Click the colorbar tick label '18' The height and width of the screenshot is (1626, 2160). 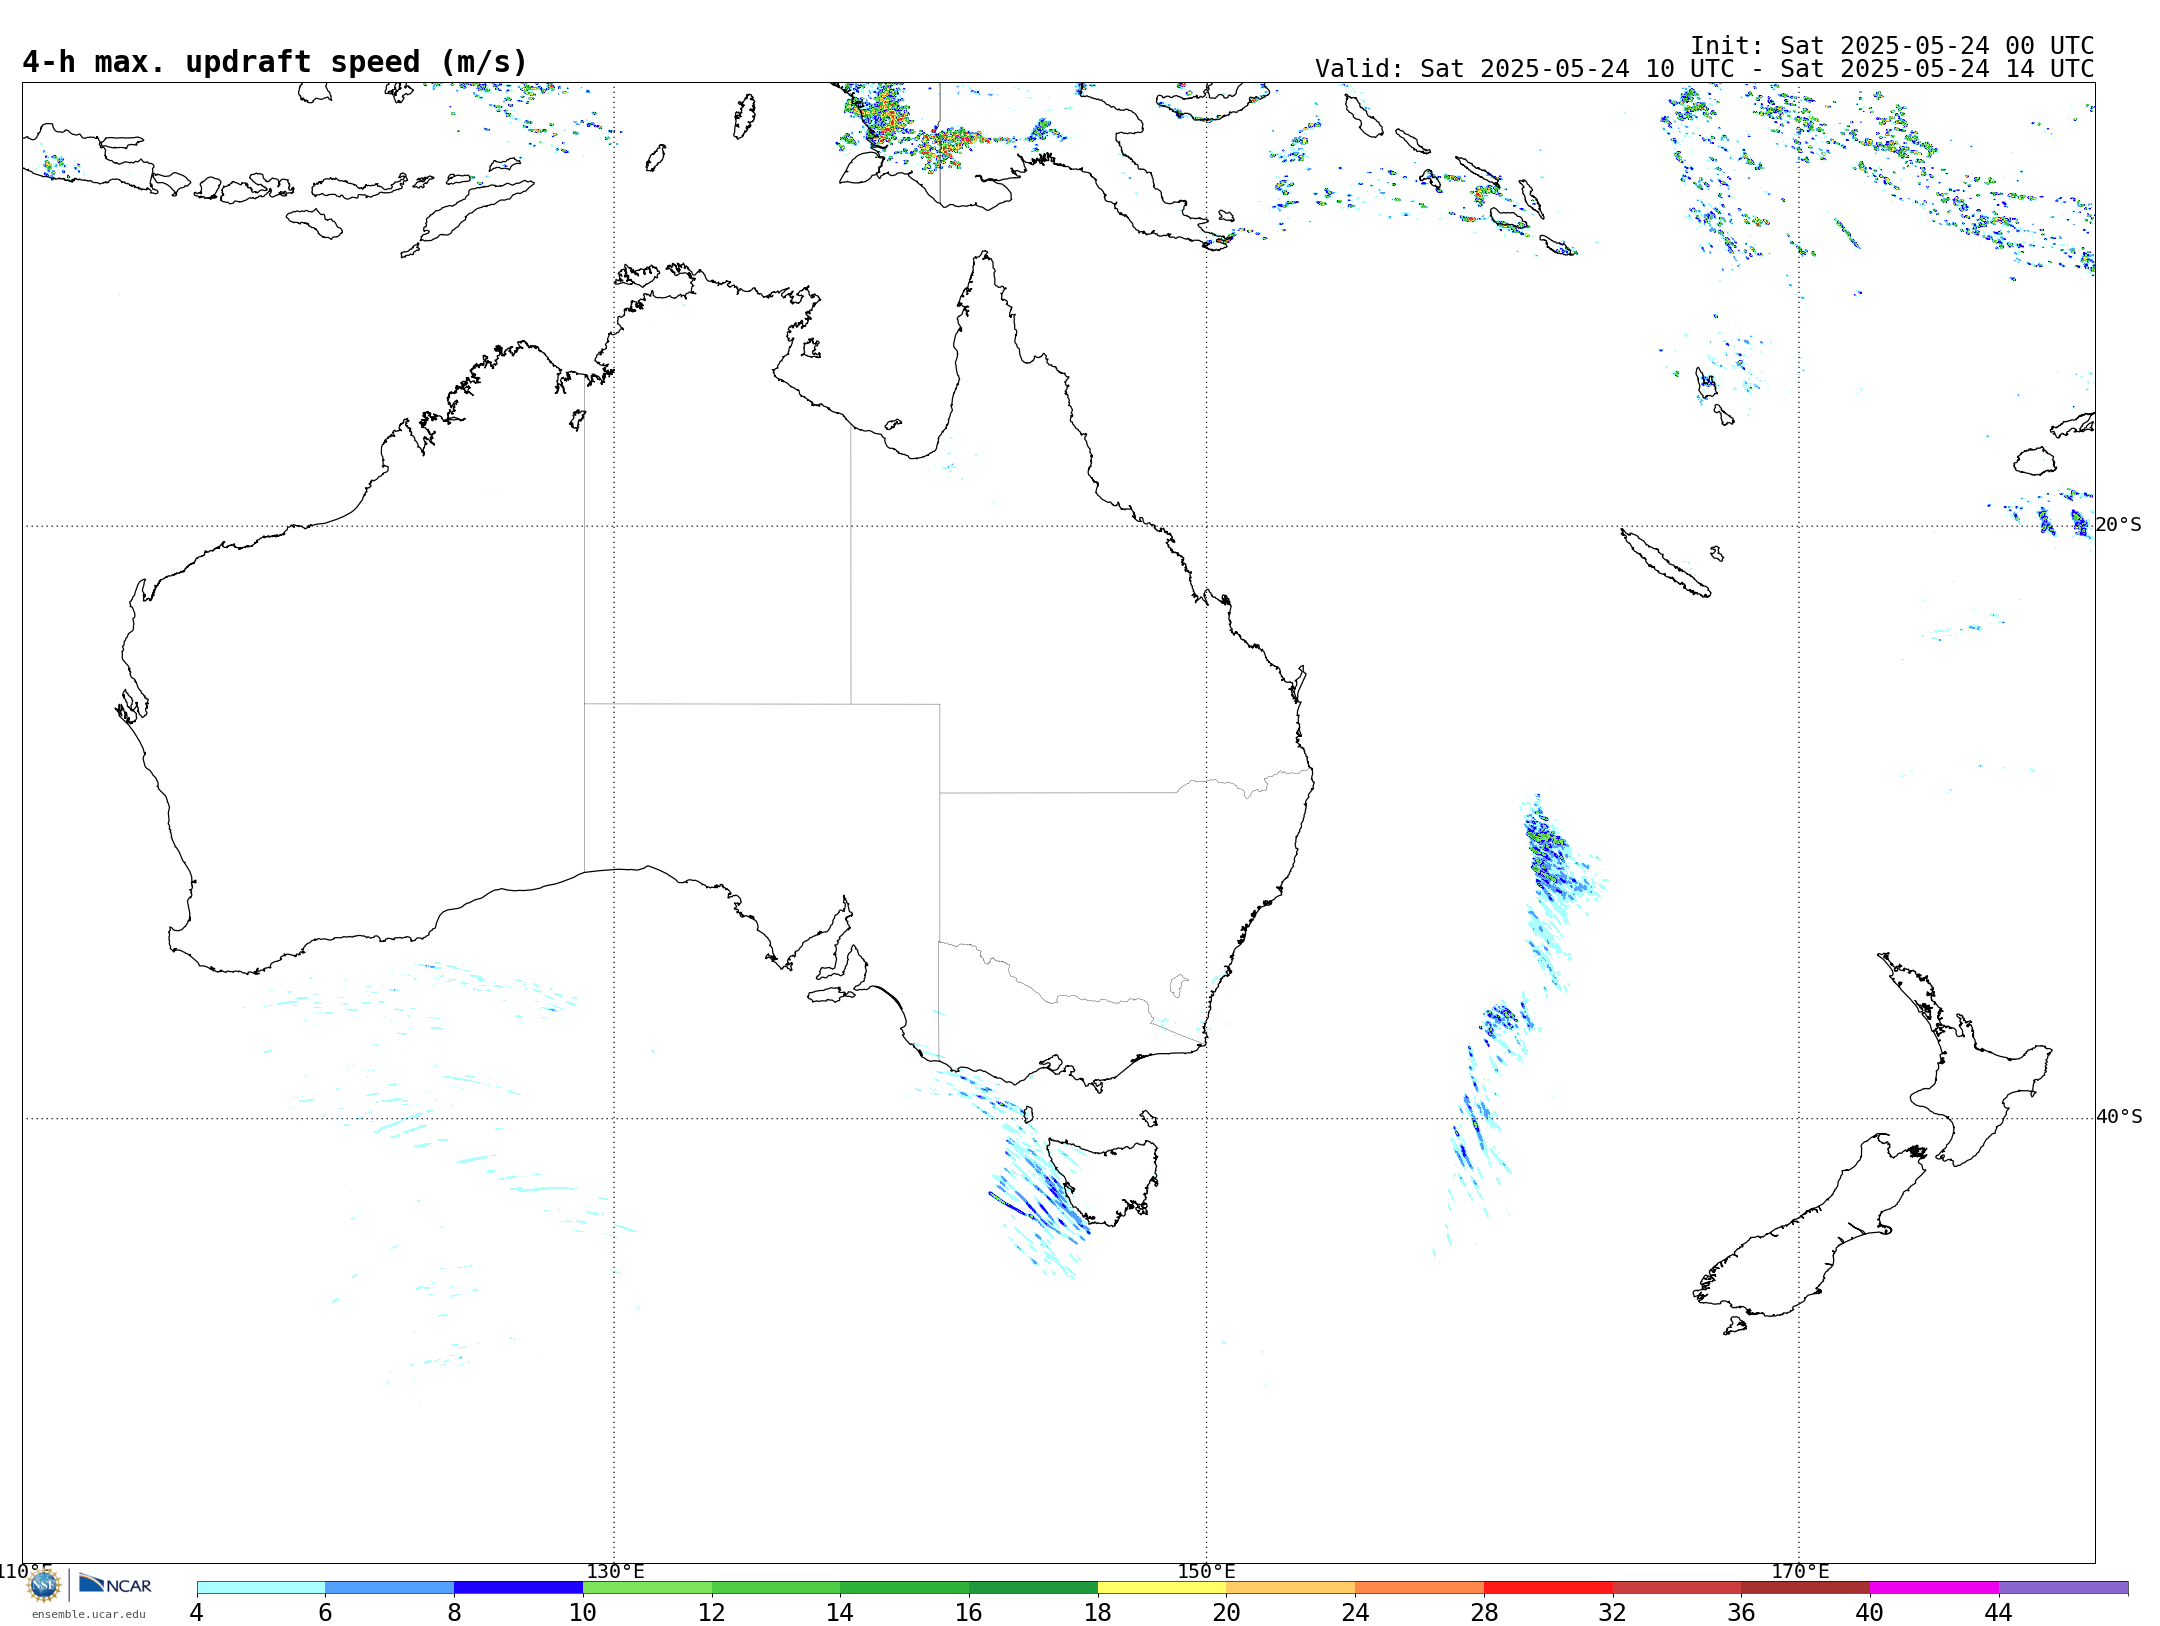(x=1098, y=1613)
